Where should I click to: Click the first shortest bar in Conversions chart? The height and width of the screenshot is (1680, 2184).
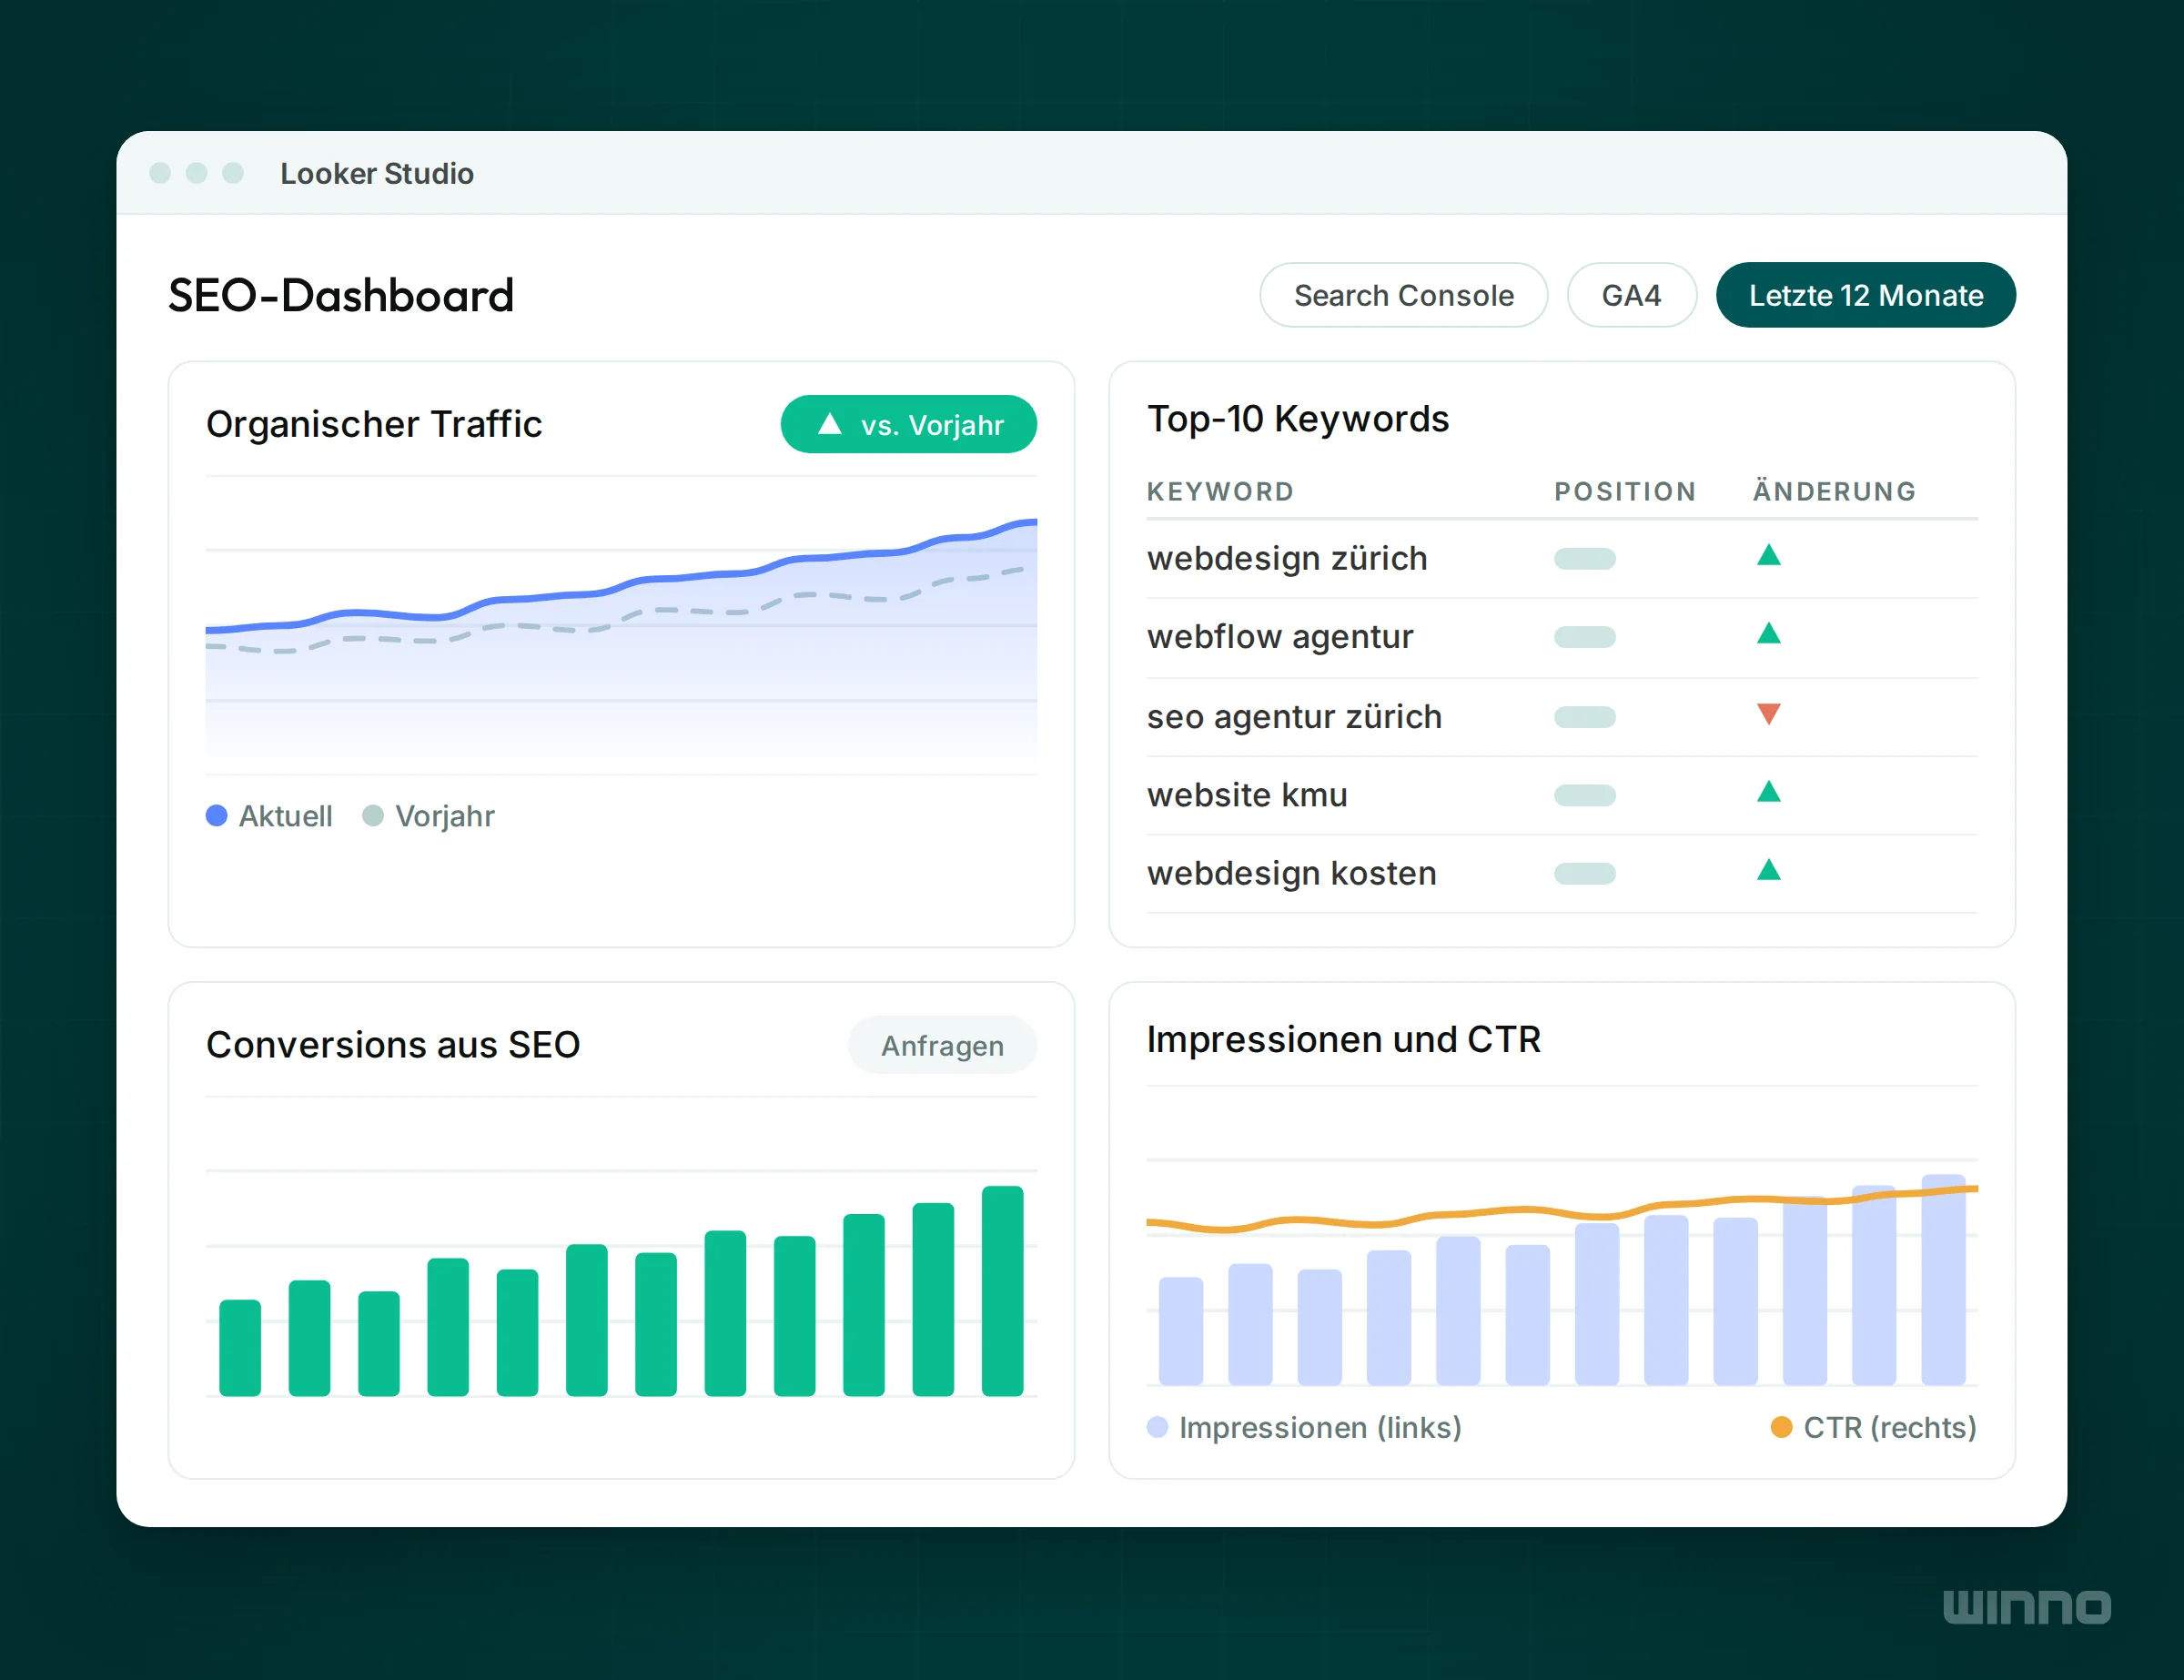click(240, 1348)
